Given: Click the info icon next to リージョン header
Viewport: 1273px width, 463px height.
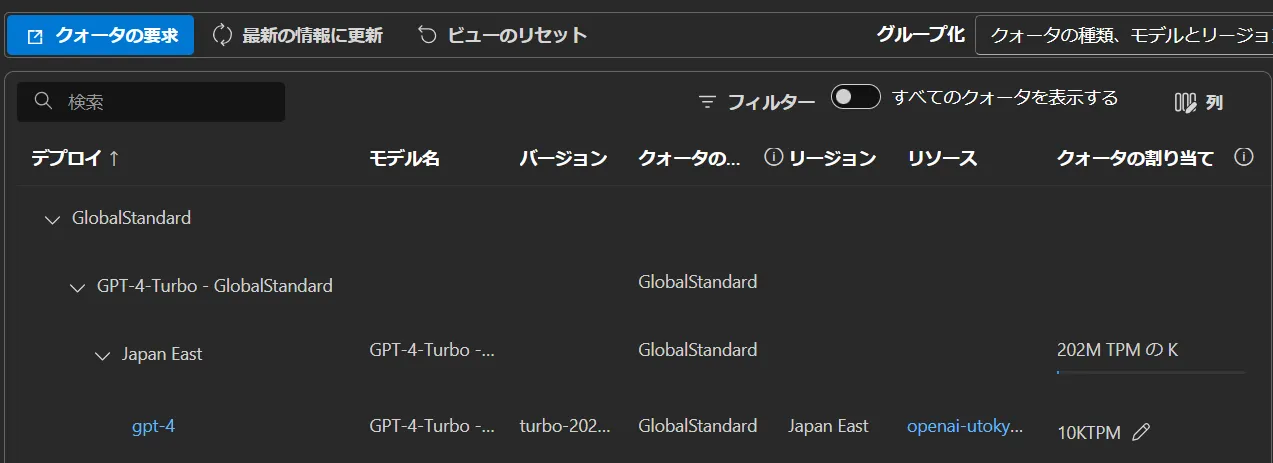Looking at the screenshot, I should click(x=773, y=158).
